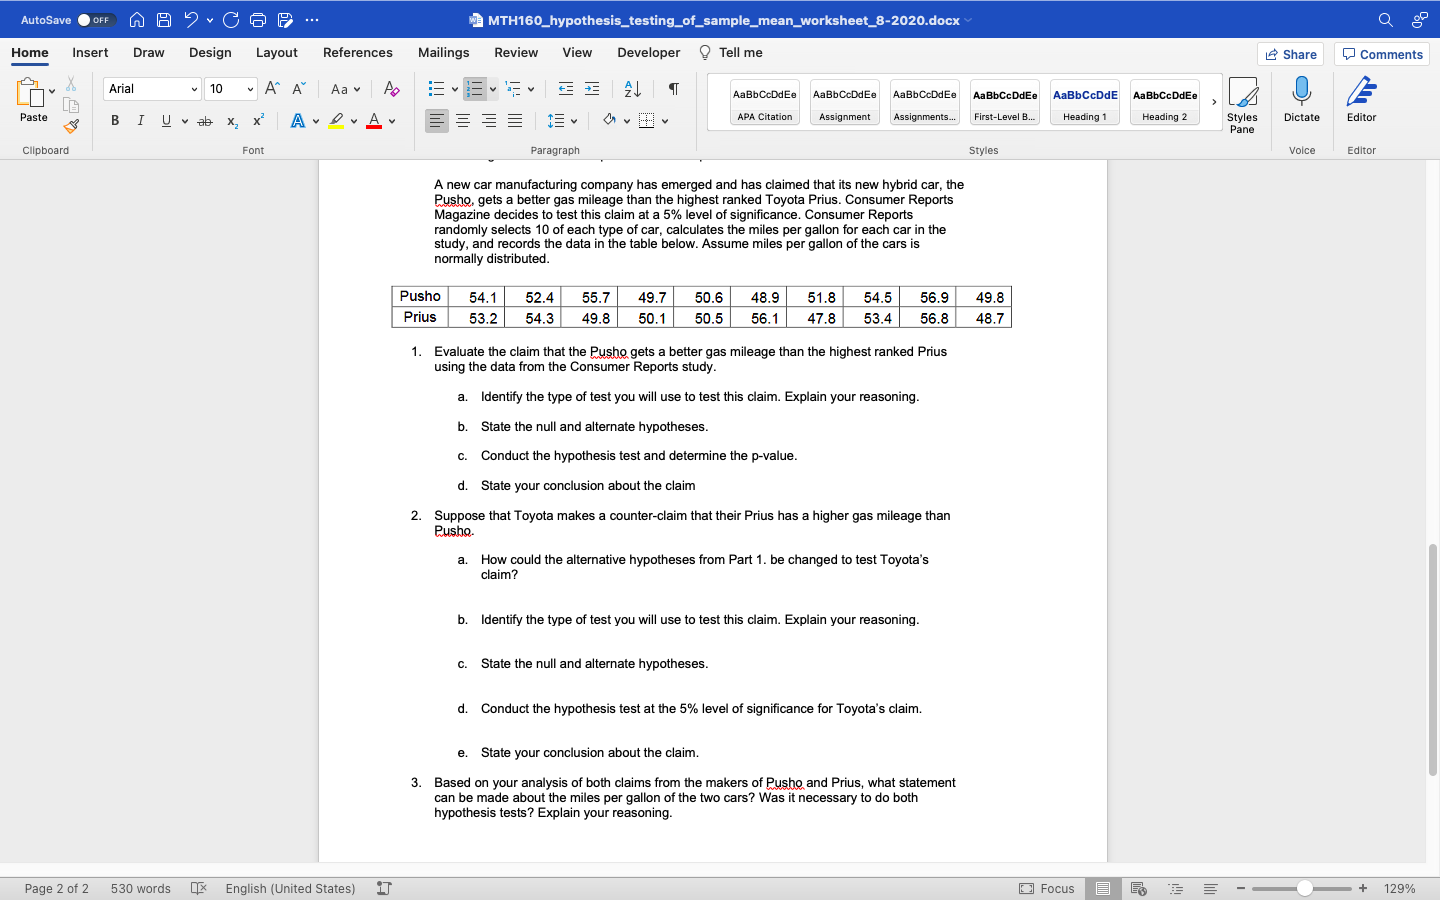Increase indent of the selected paragraph
The width and height of the screenshot is (1440, 900).
pos(591,89)
